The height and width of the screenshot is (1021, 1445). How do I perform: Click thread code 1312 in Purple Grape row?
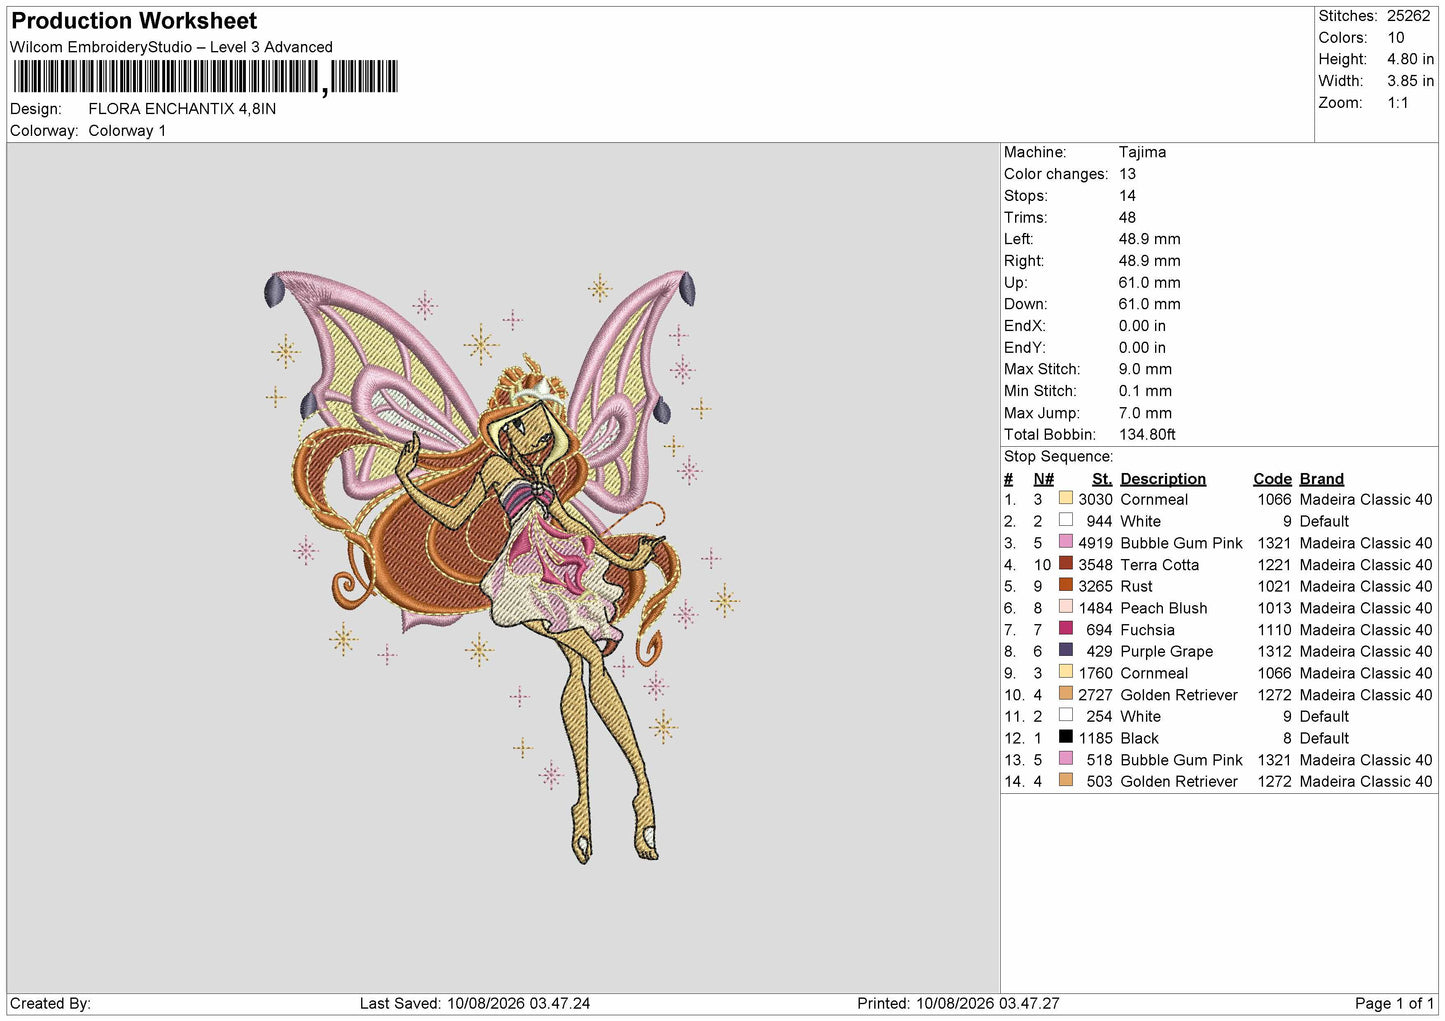pos(1274,652)
